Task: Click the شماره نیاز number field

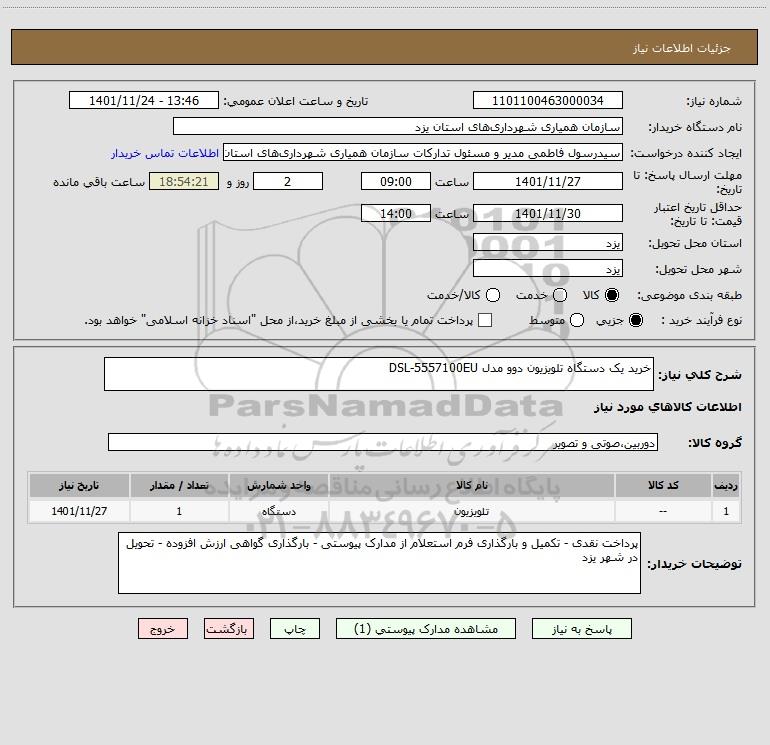Action: [548, 100]
